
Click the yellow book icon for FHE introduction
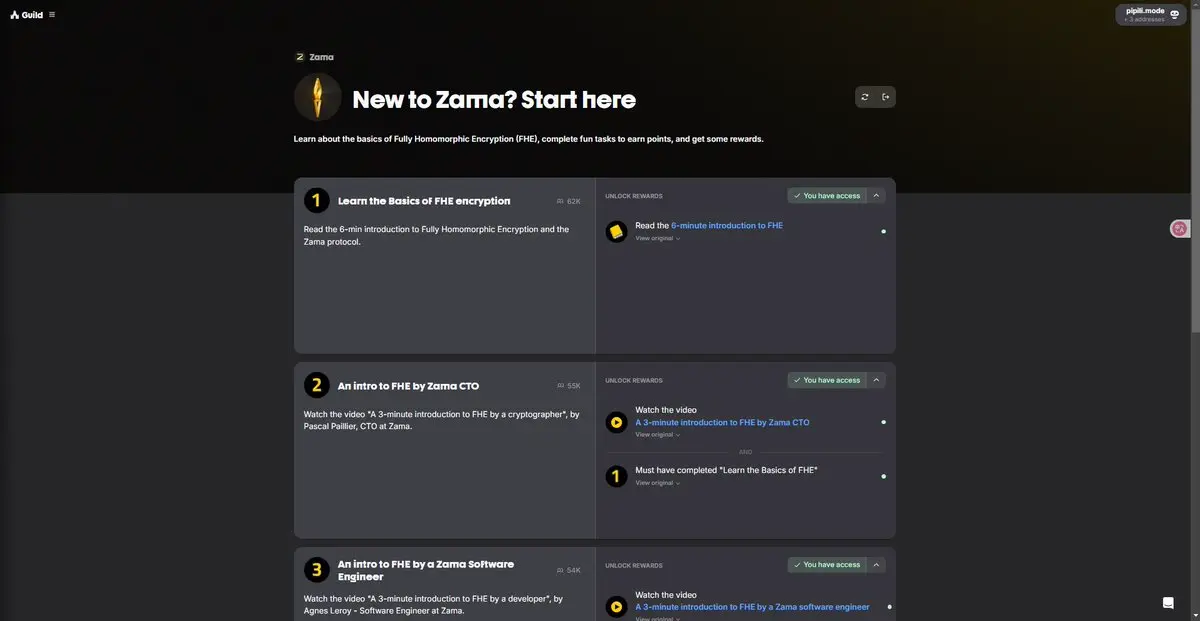click(x=616, y=232)
